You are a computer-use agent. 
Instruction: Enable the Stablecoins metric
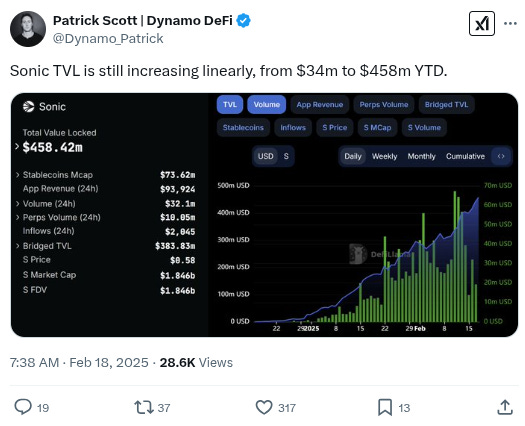243,128
